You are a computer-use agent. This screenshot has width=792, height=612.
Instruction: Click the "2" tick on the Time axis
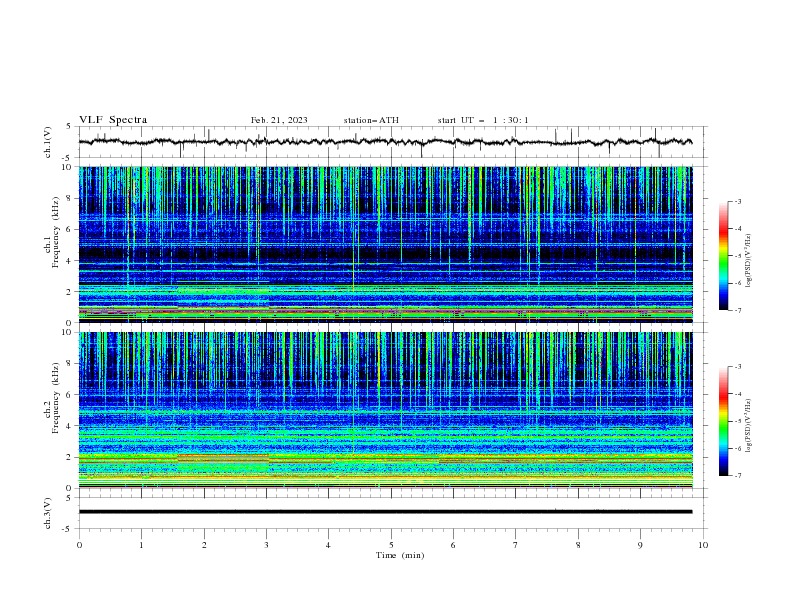tap(204, 545)
